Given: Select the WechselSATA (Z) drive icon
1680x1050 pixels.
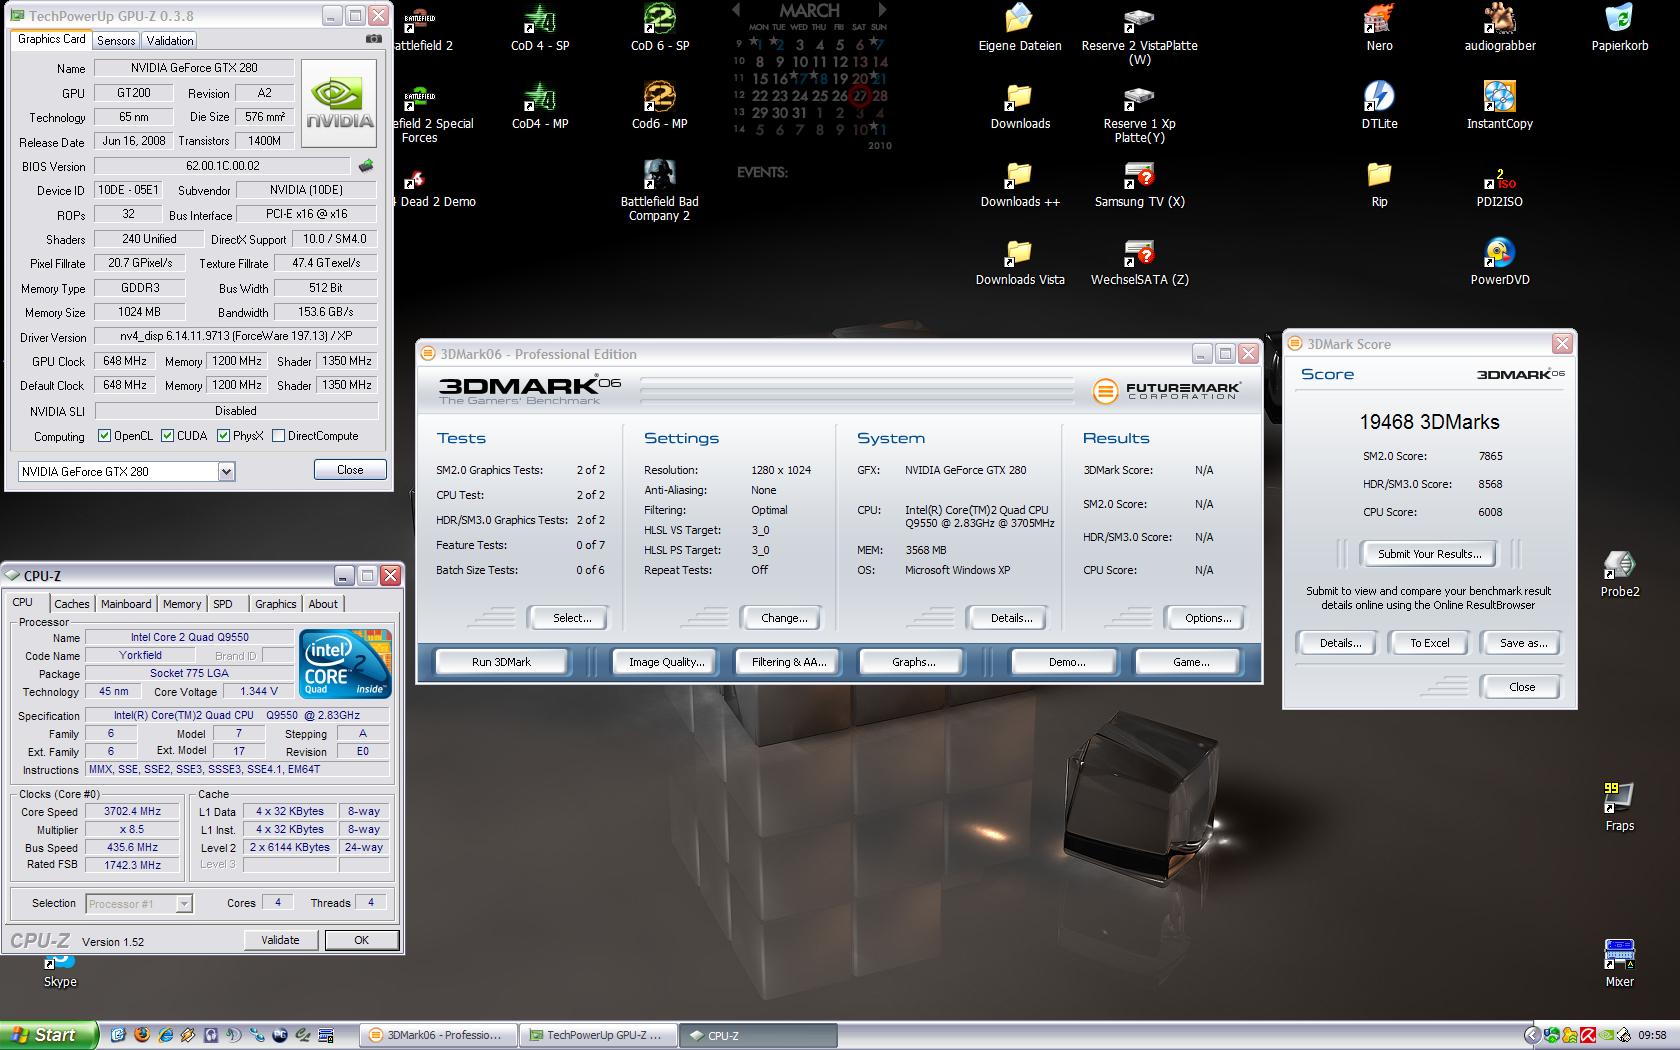Looking at the screenshot, I should point(1140,262).
